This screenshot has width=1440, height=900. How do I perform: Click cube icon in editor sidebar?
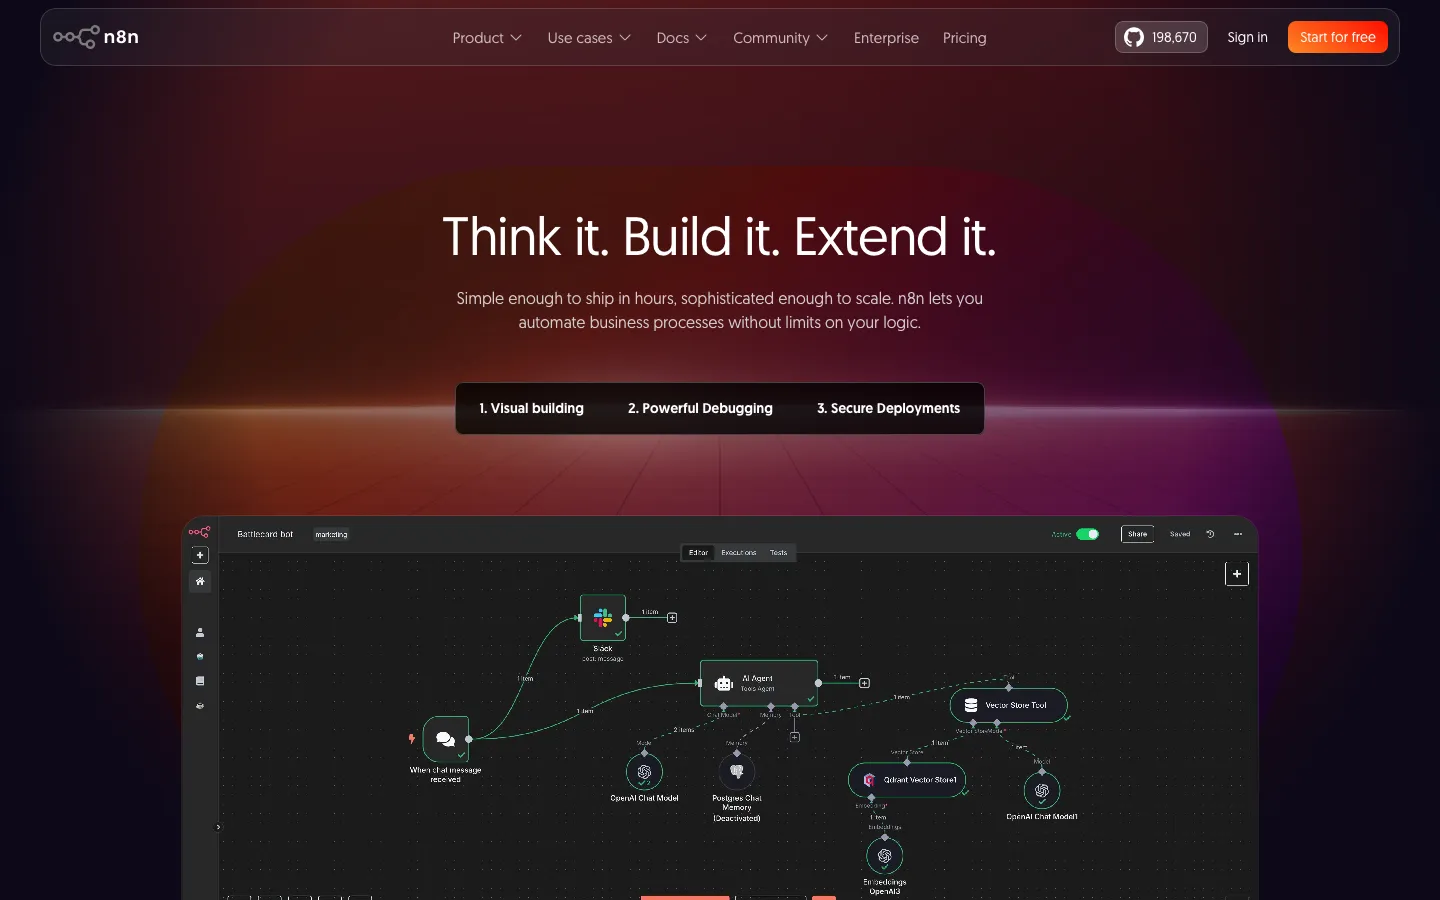[200, 657]
